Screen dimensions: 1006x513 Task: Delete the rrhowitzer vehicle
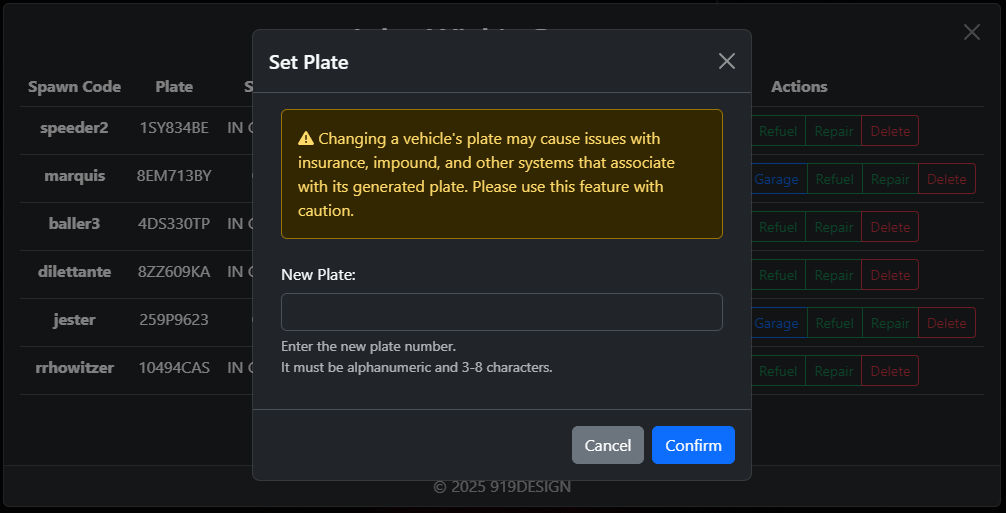(x=890, y=371)
